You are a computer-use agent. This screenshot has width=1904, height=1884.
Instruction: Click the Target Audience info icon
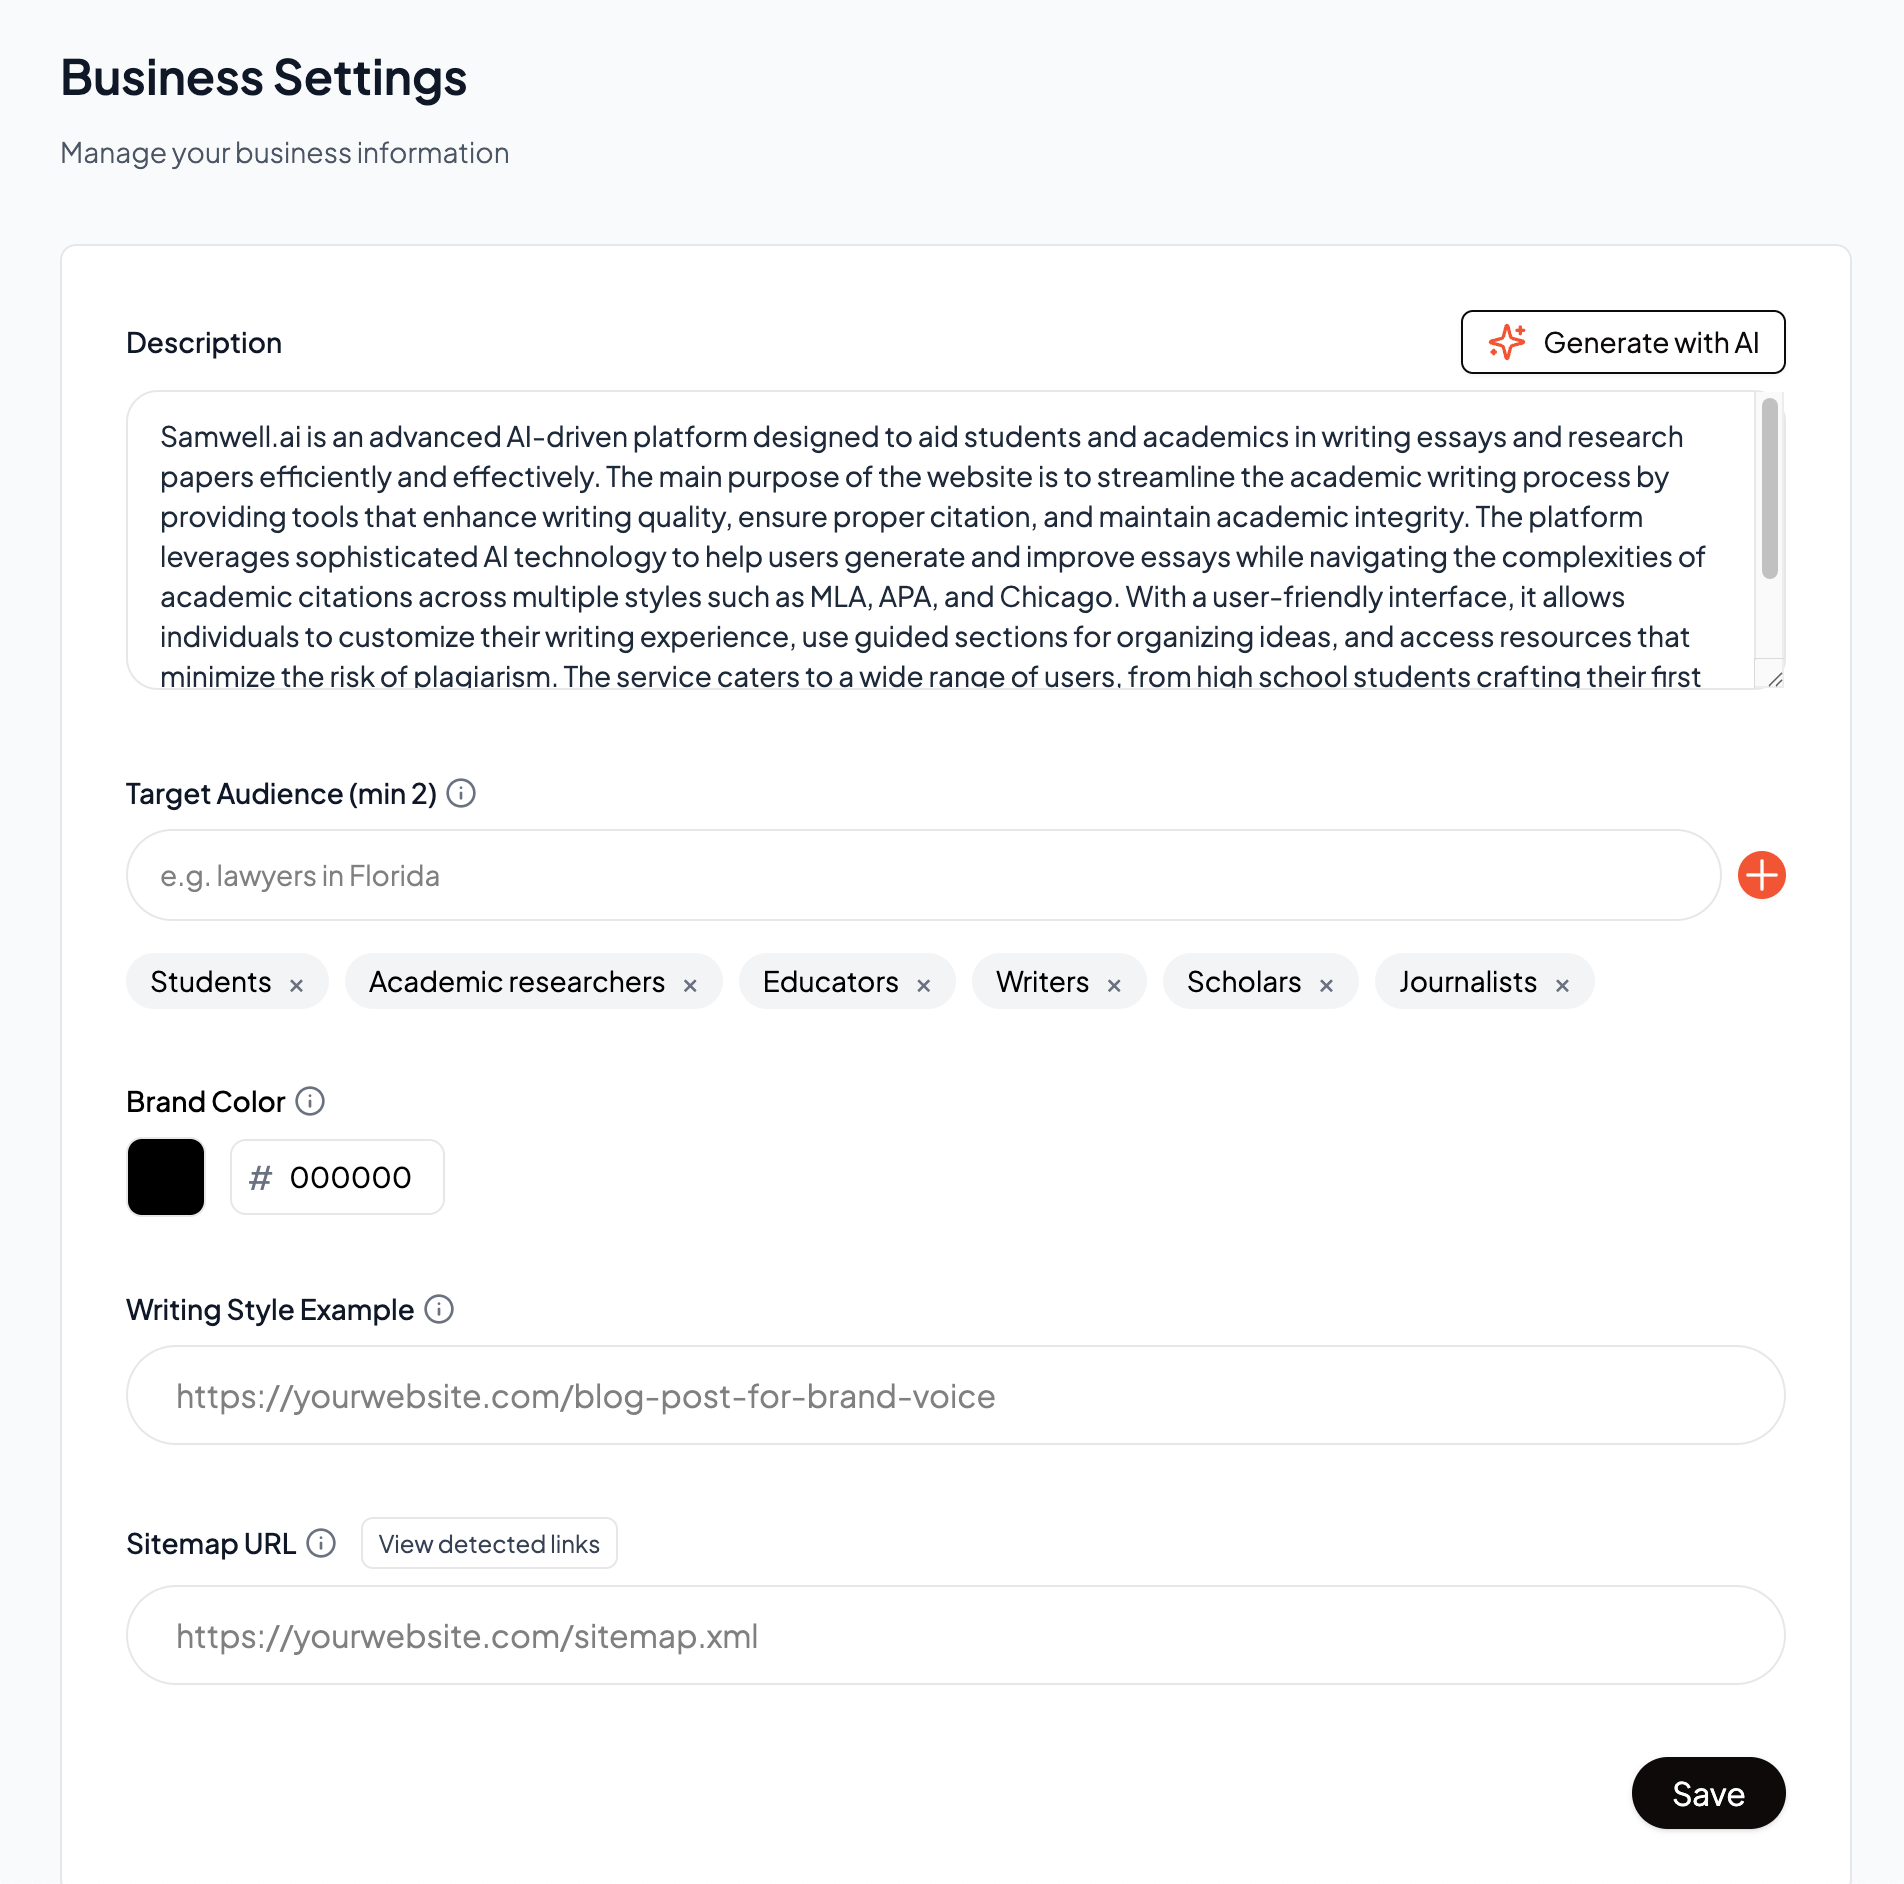(461, 793)
